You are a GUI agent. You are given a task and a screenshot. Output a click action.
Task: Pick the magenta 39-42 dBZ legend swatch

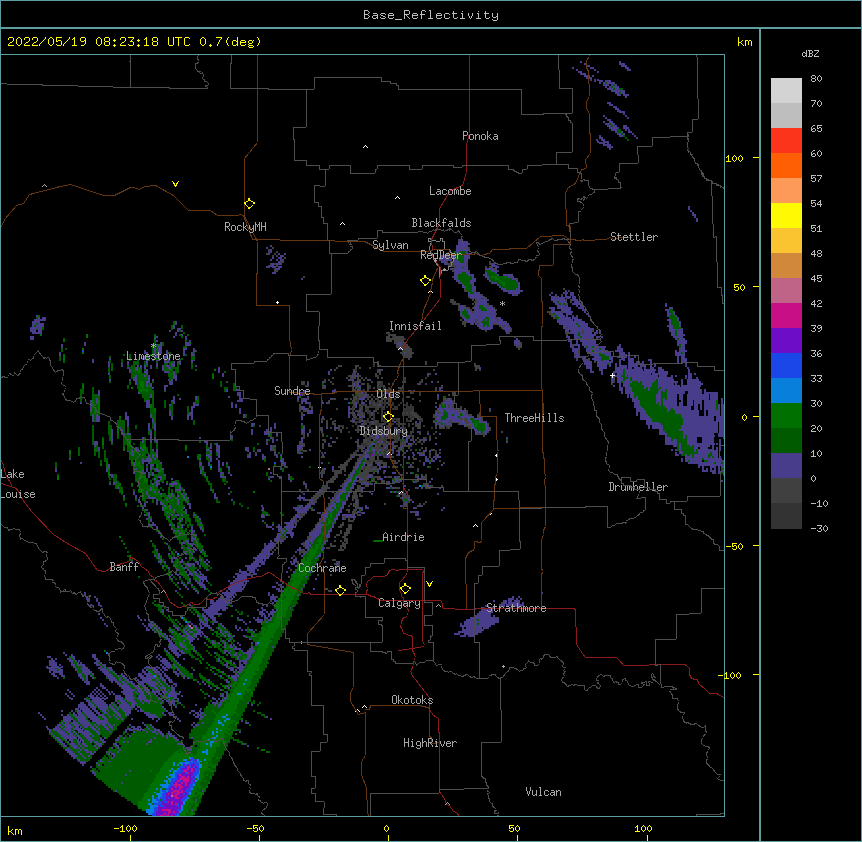(786, 315)
